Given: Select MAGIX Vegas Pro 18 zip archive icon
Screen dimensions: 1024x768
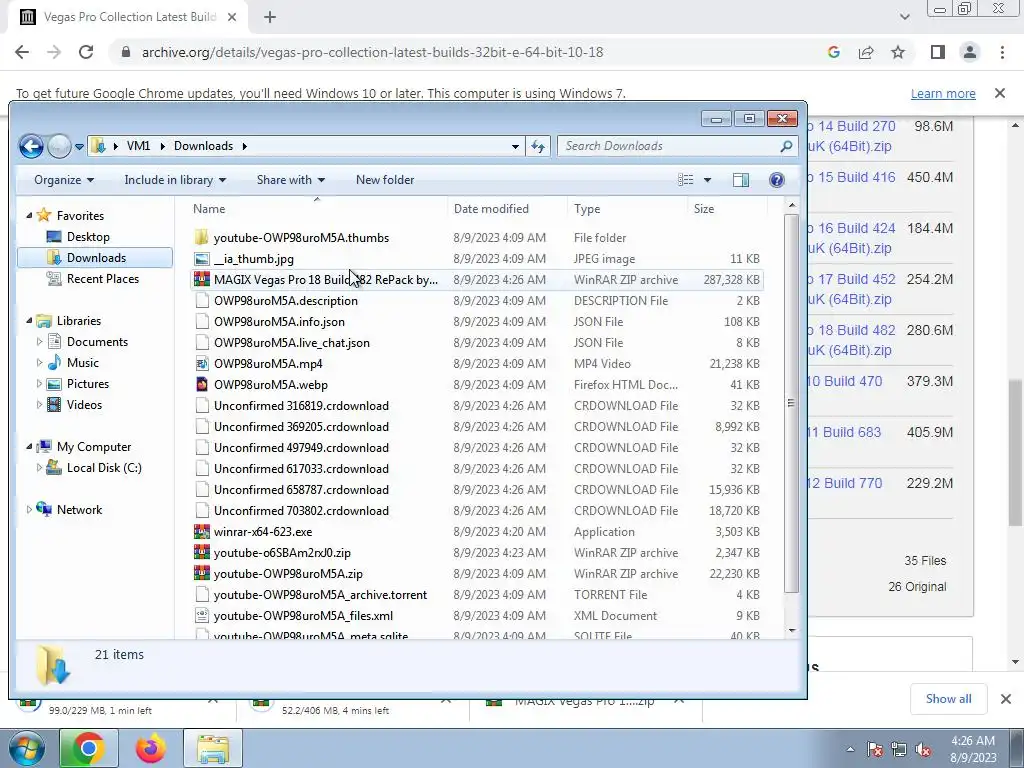Looking at the screenshot, I should tap(202, 280).
